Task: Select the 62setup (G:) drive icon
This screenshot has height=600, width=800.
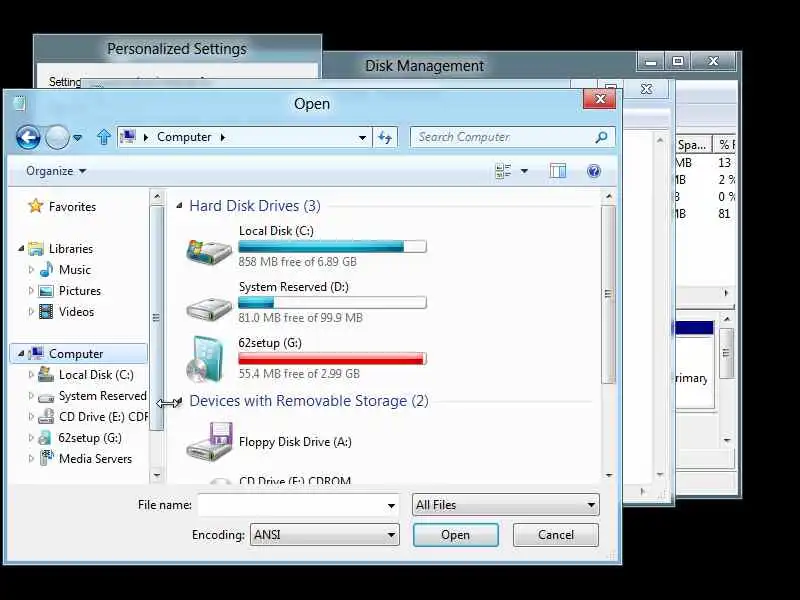Action: [206, 360]
